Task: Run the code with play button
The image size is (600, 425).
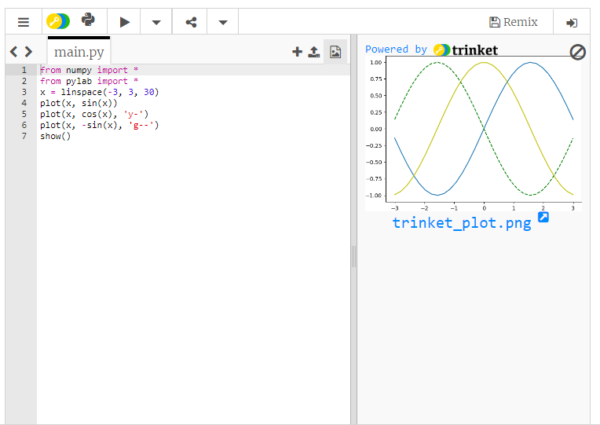Action: 124,22
